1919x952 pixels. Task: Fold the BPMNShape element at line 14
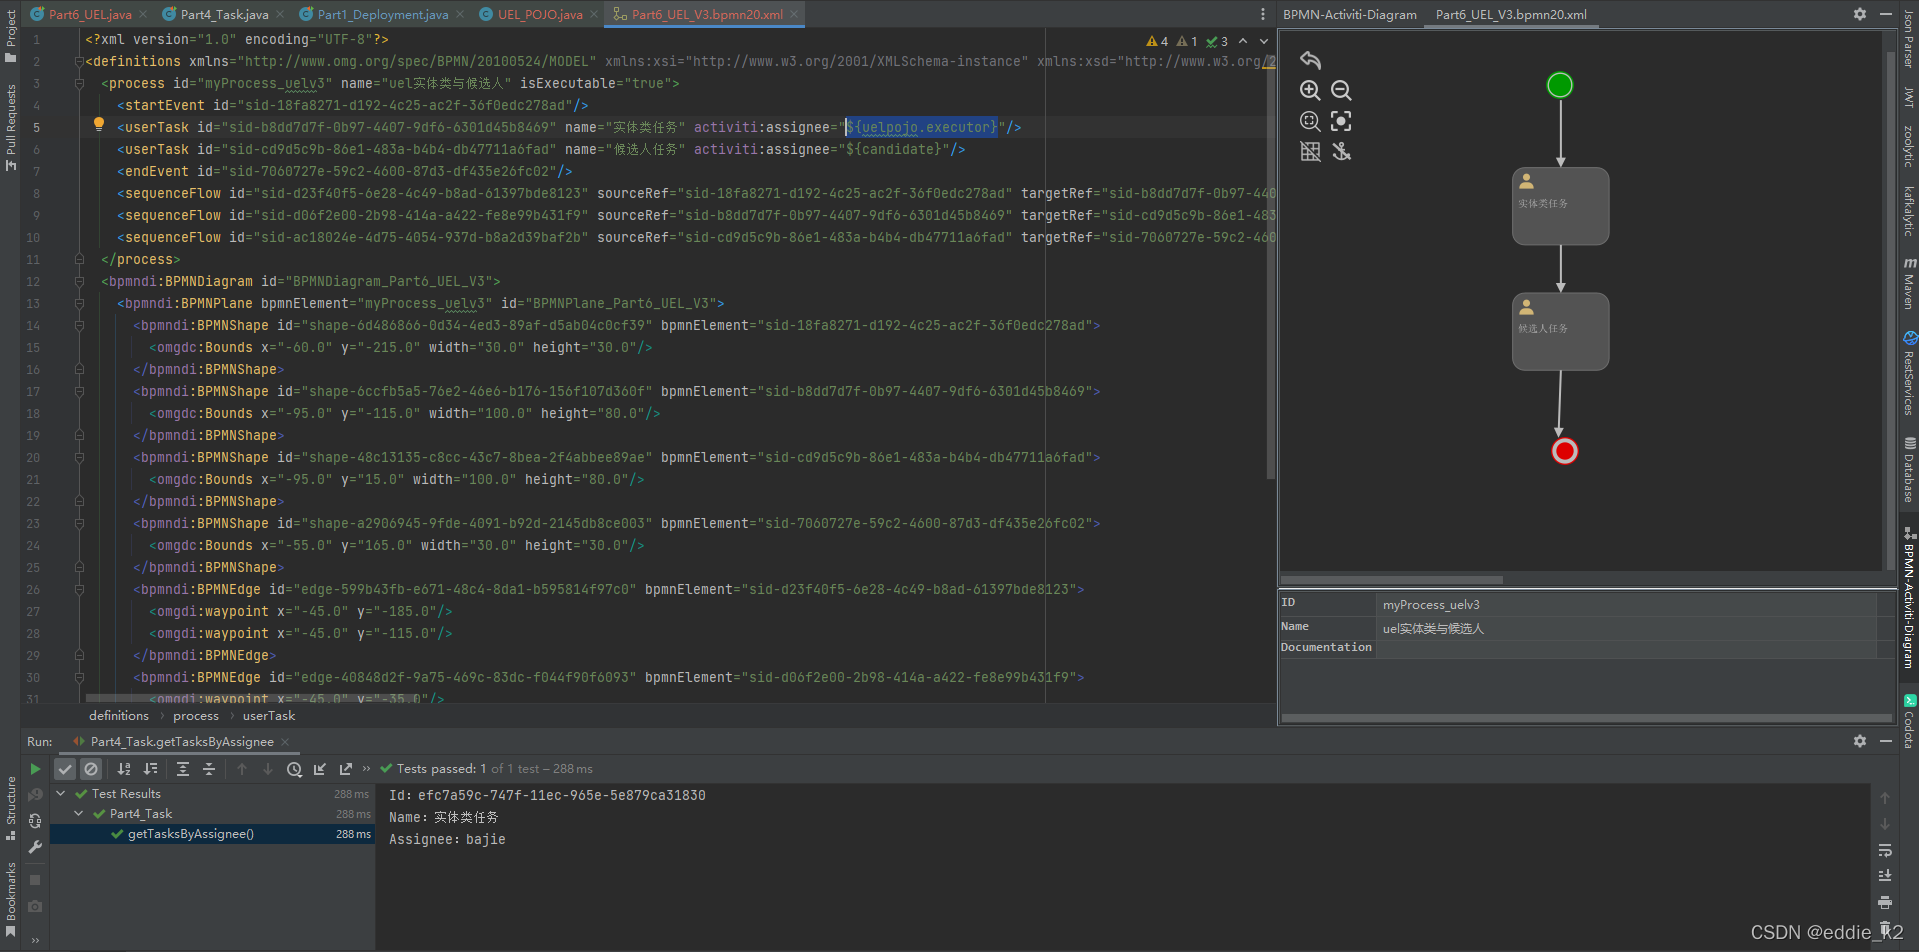coord(79,326)
